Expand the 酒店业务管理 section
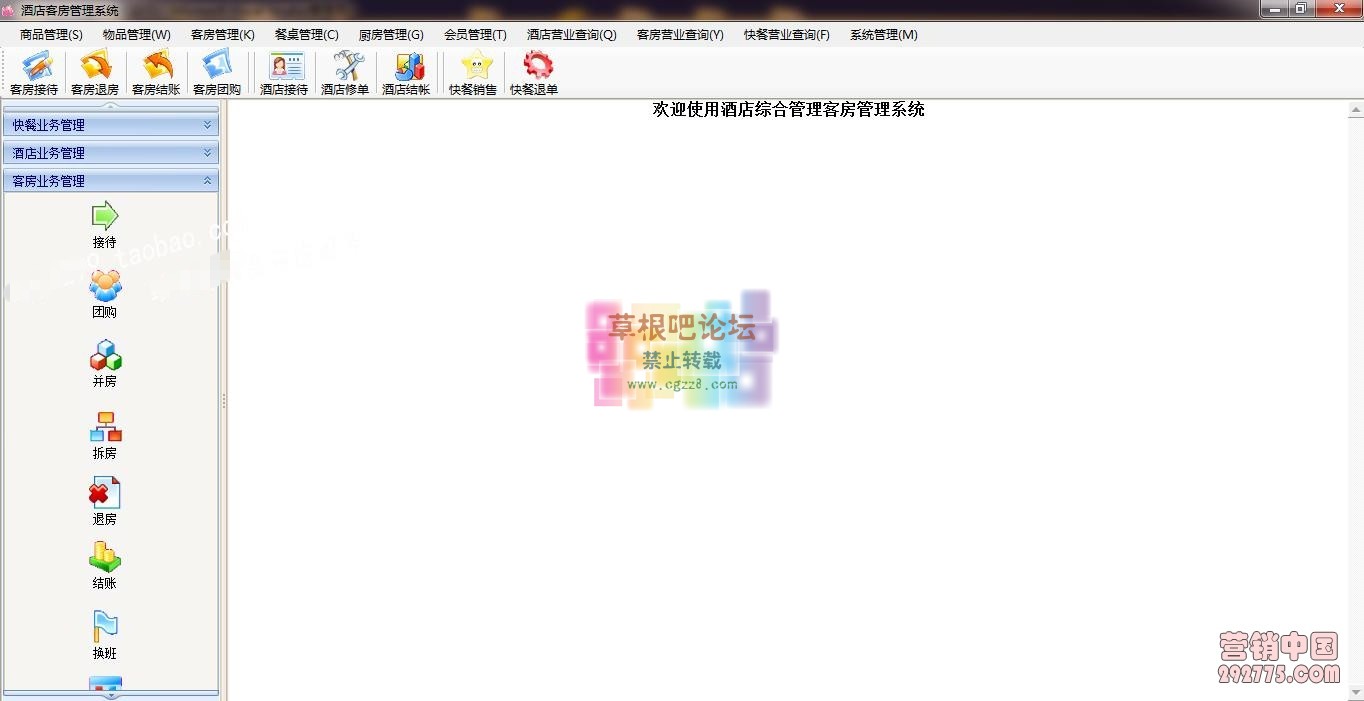 110,153
